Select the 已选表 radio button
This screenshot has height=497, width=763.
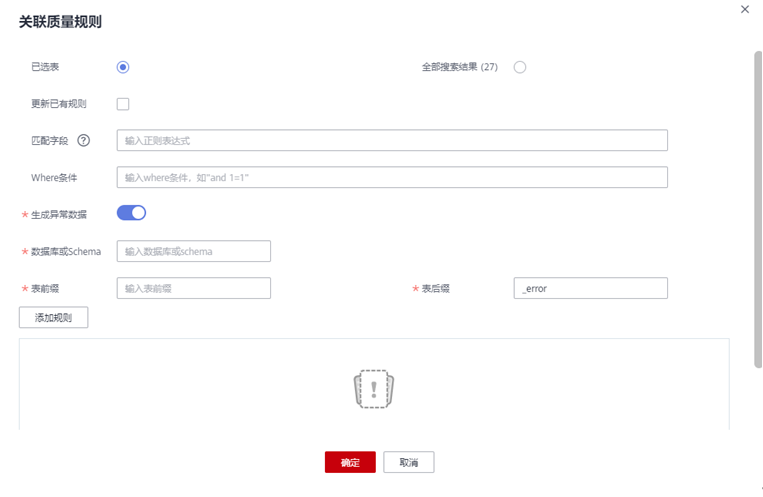(x=123, y=67)
